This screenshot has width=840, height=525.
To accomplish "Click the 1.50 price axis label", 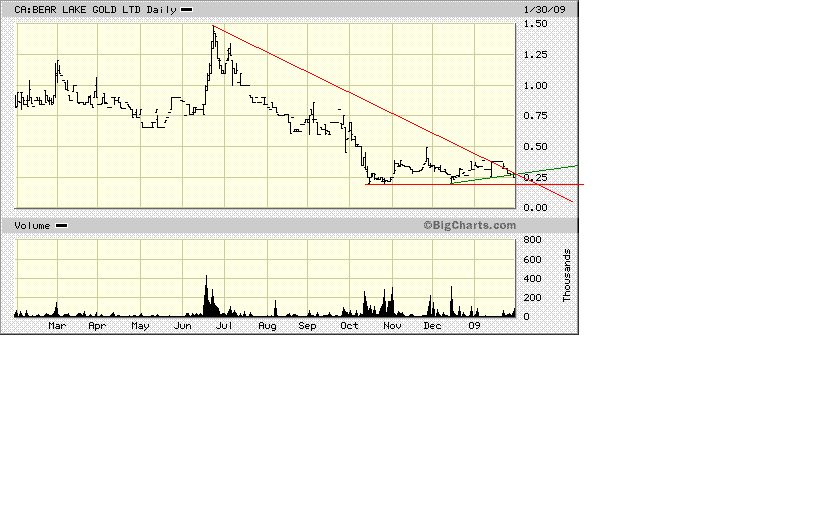I will (535, 24).
